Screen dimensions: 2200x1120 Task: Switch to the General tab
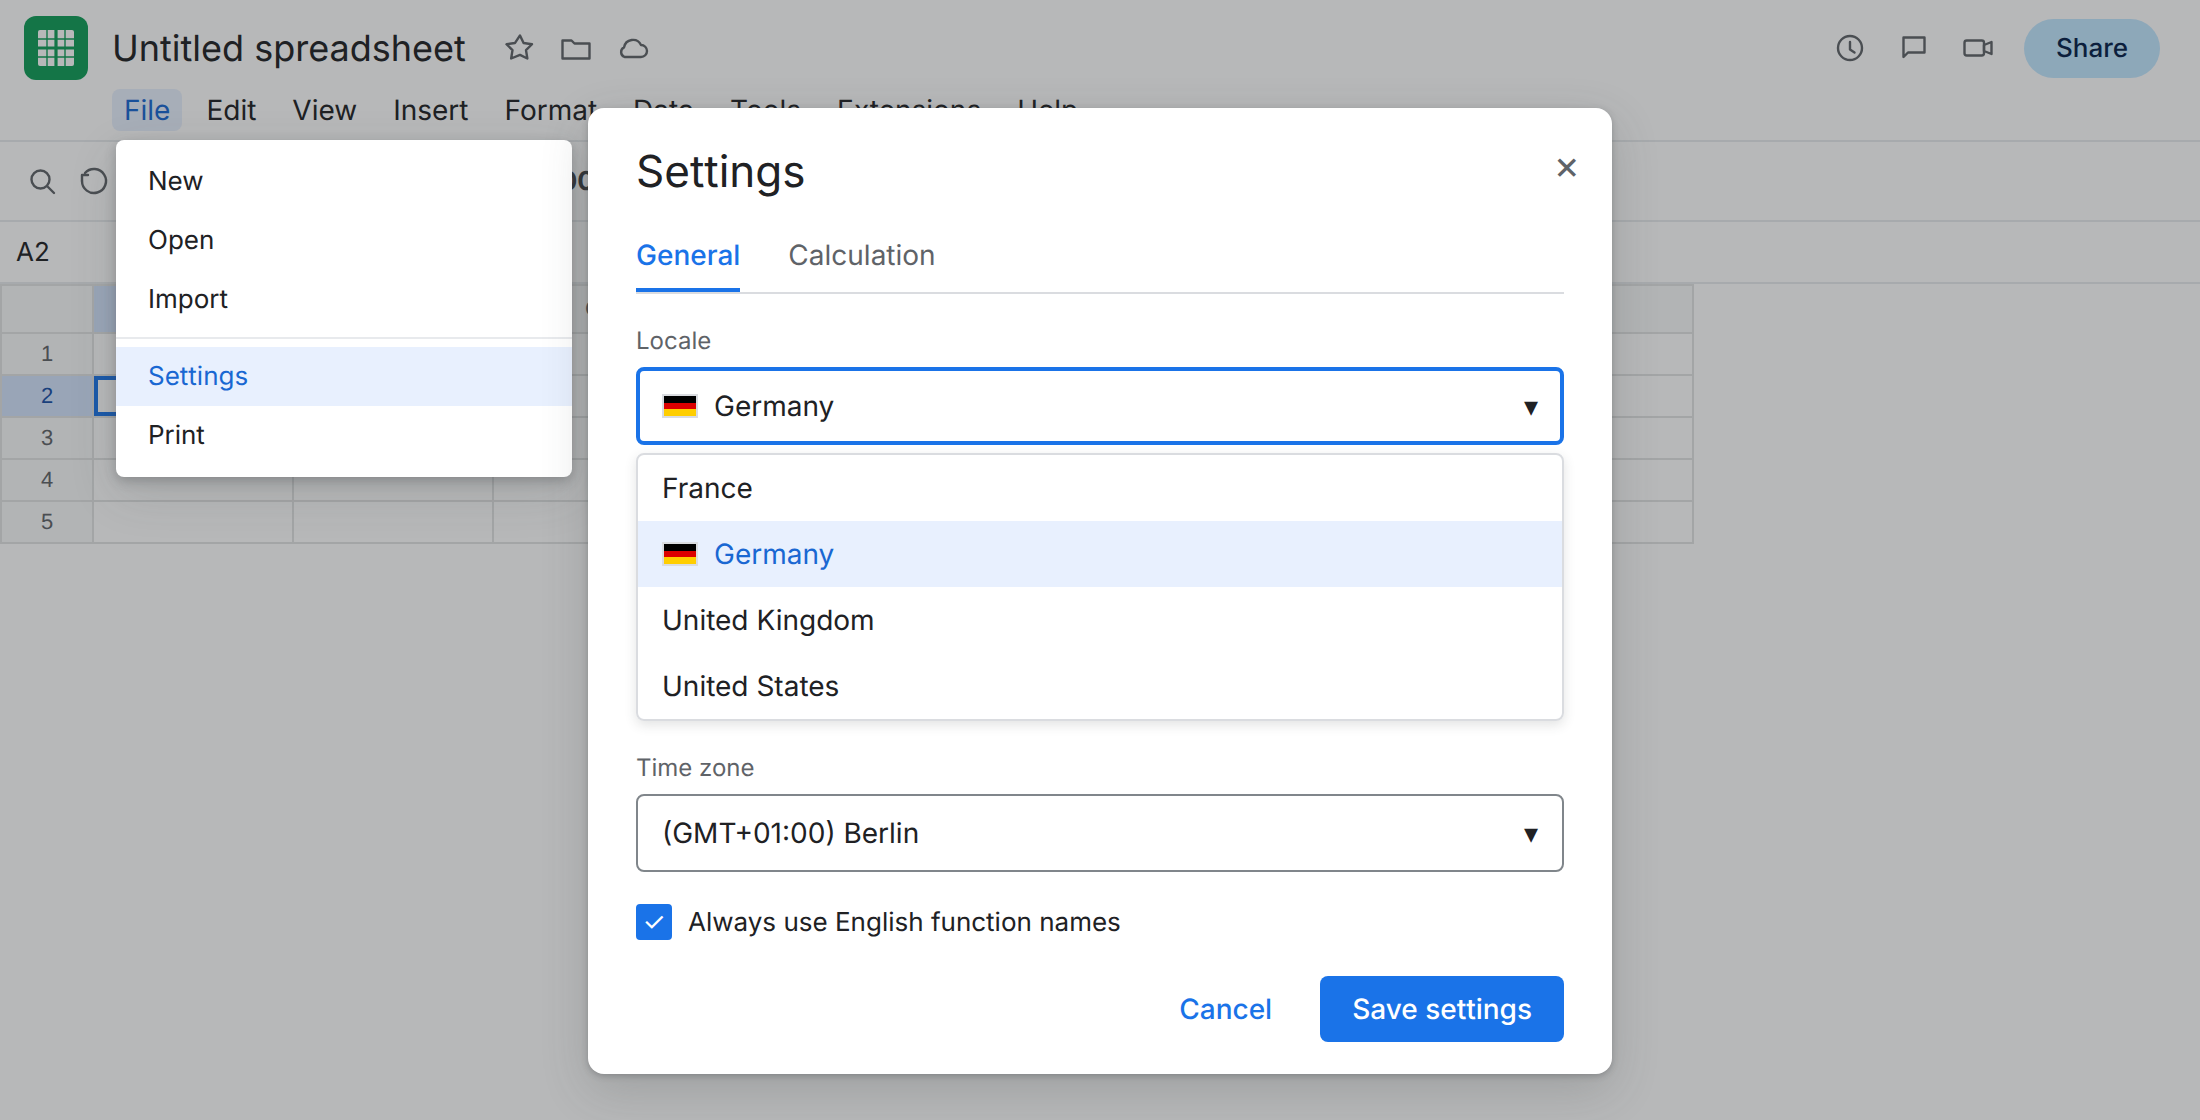pyautogui.click(x=688, y=256)
